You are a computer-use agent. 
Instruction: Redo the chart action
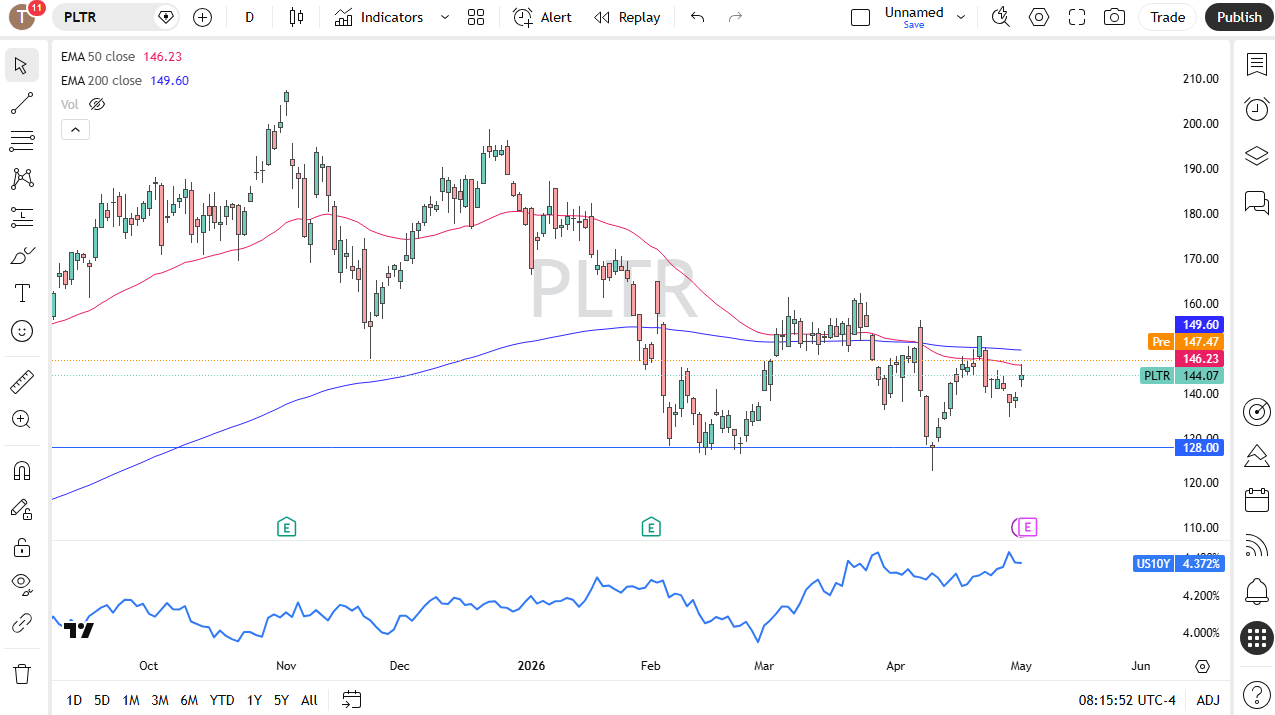[736, 17]
